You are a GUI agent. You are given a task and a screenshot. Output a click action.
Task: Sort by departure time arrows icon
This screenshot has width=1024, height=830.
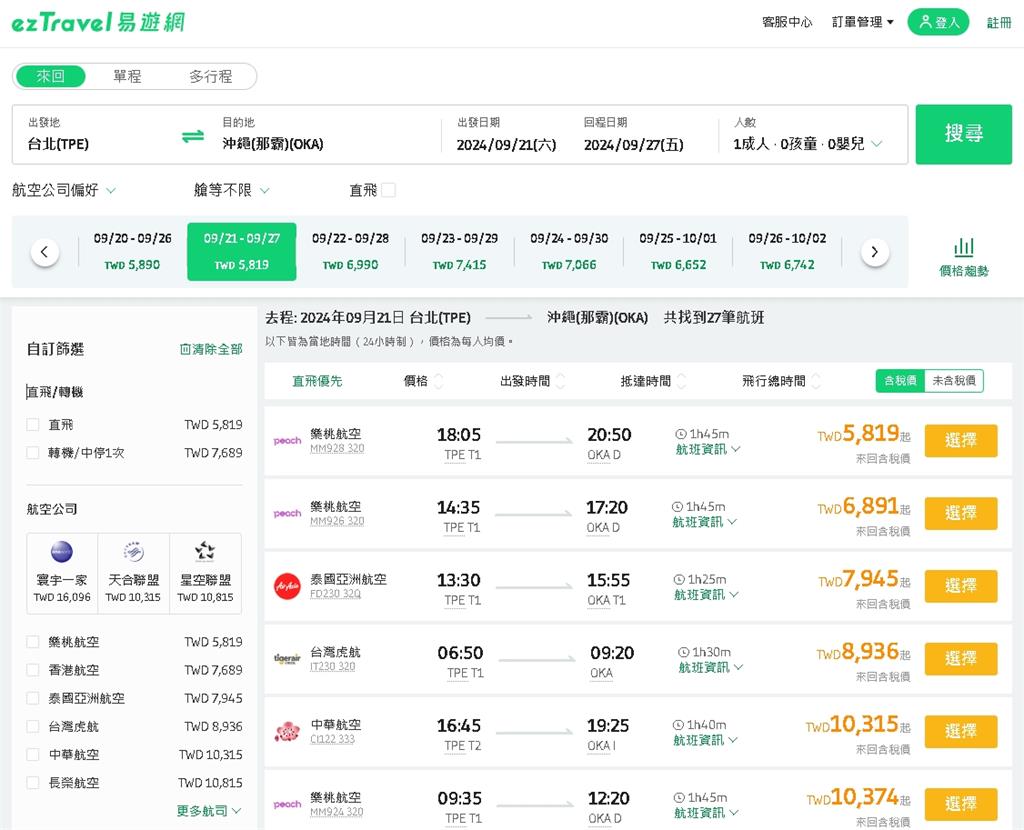[x=560, y=381]
